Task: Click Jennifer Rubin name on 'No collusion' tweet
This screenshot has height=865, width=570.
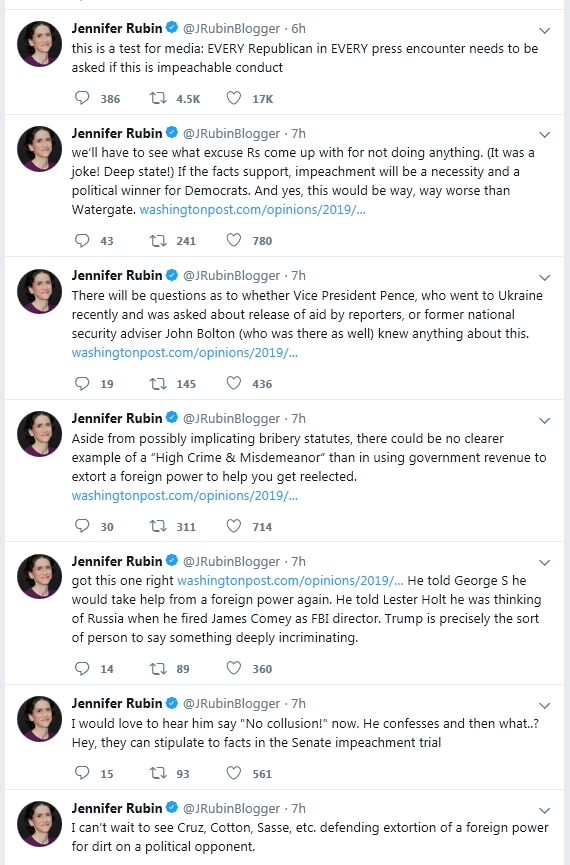Action: [x=117, y=703]
